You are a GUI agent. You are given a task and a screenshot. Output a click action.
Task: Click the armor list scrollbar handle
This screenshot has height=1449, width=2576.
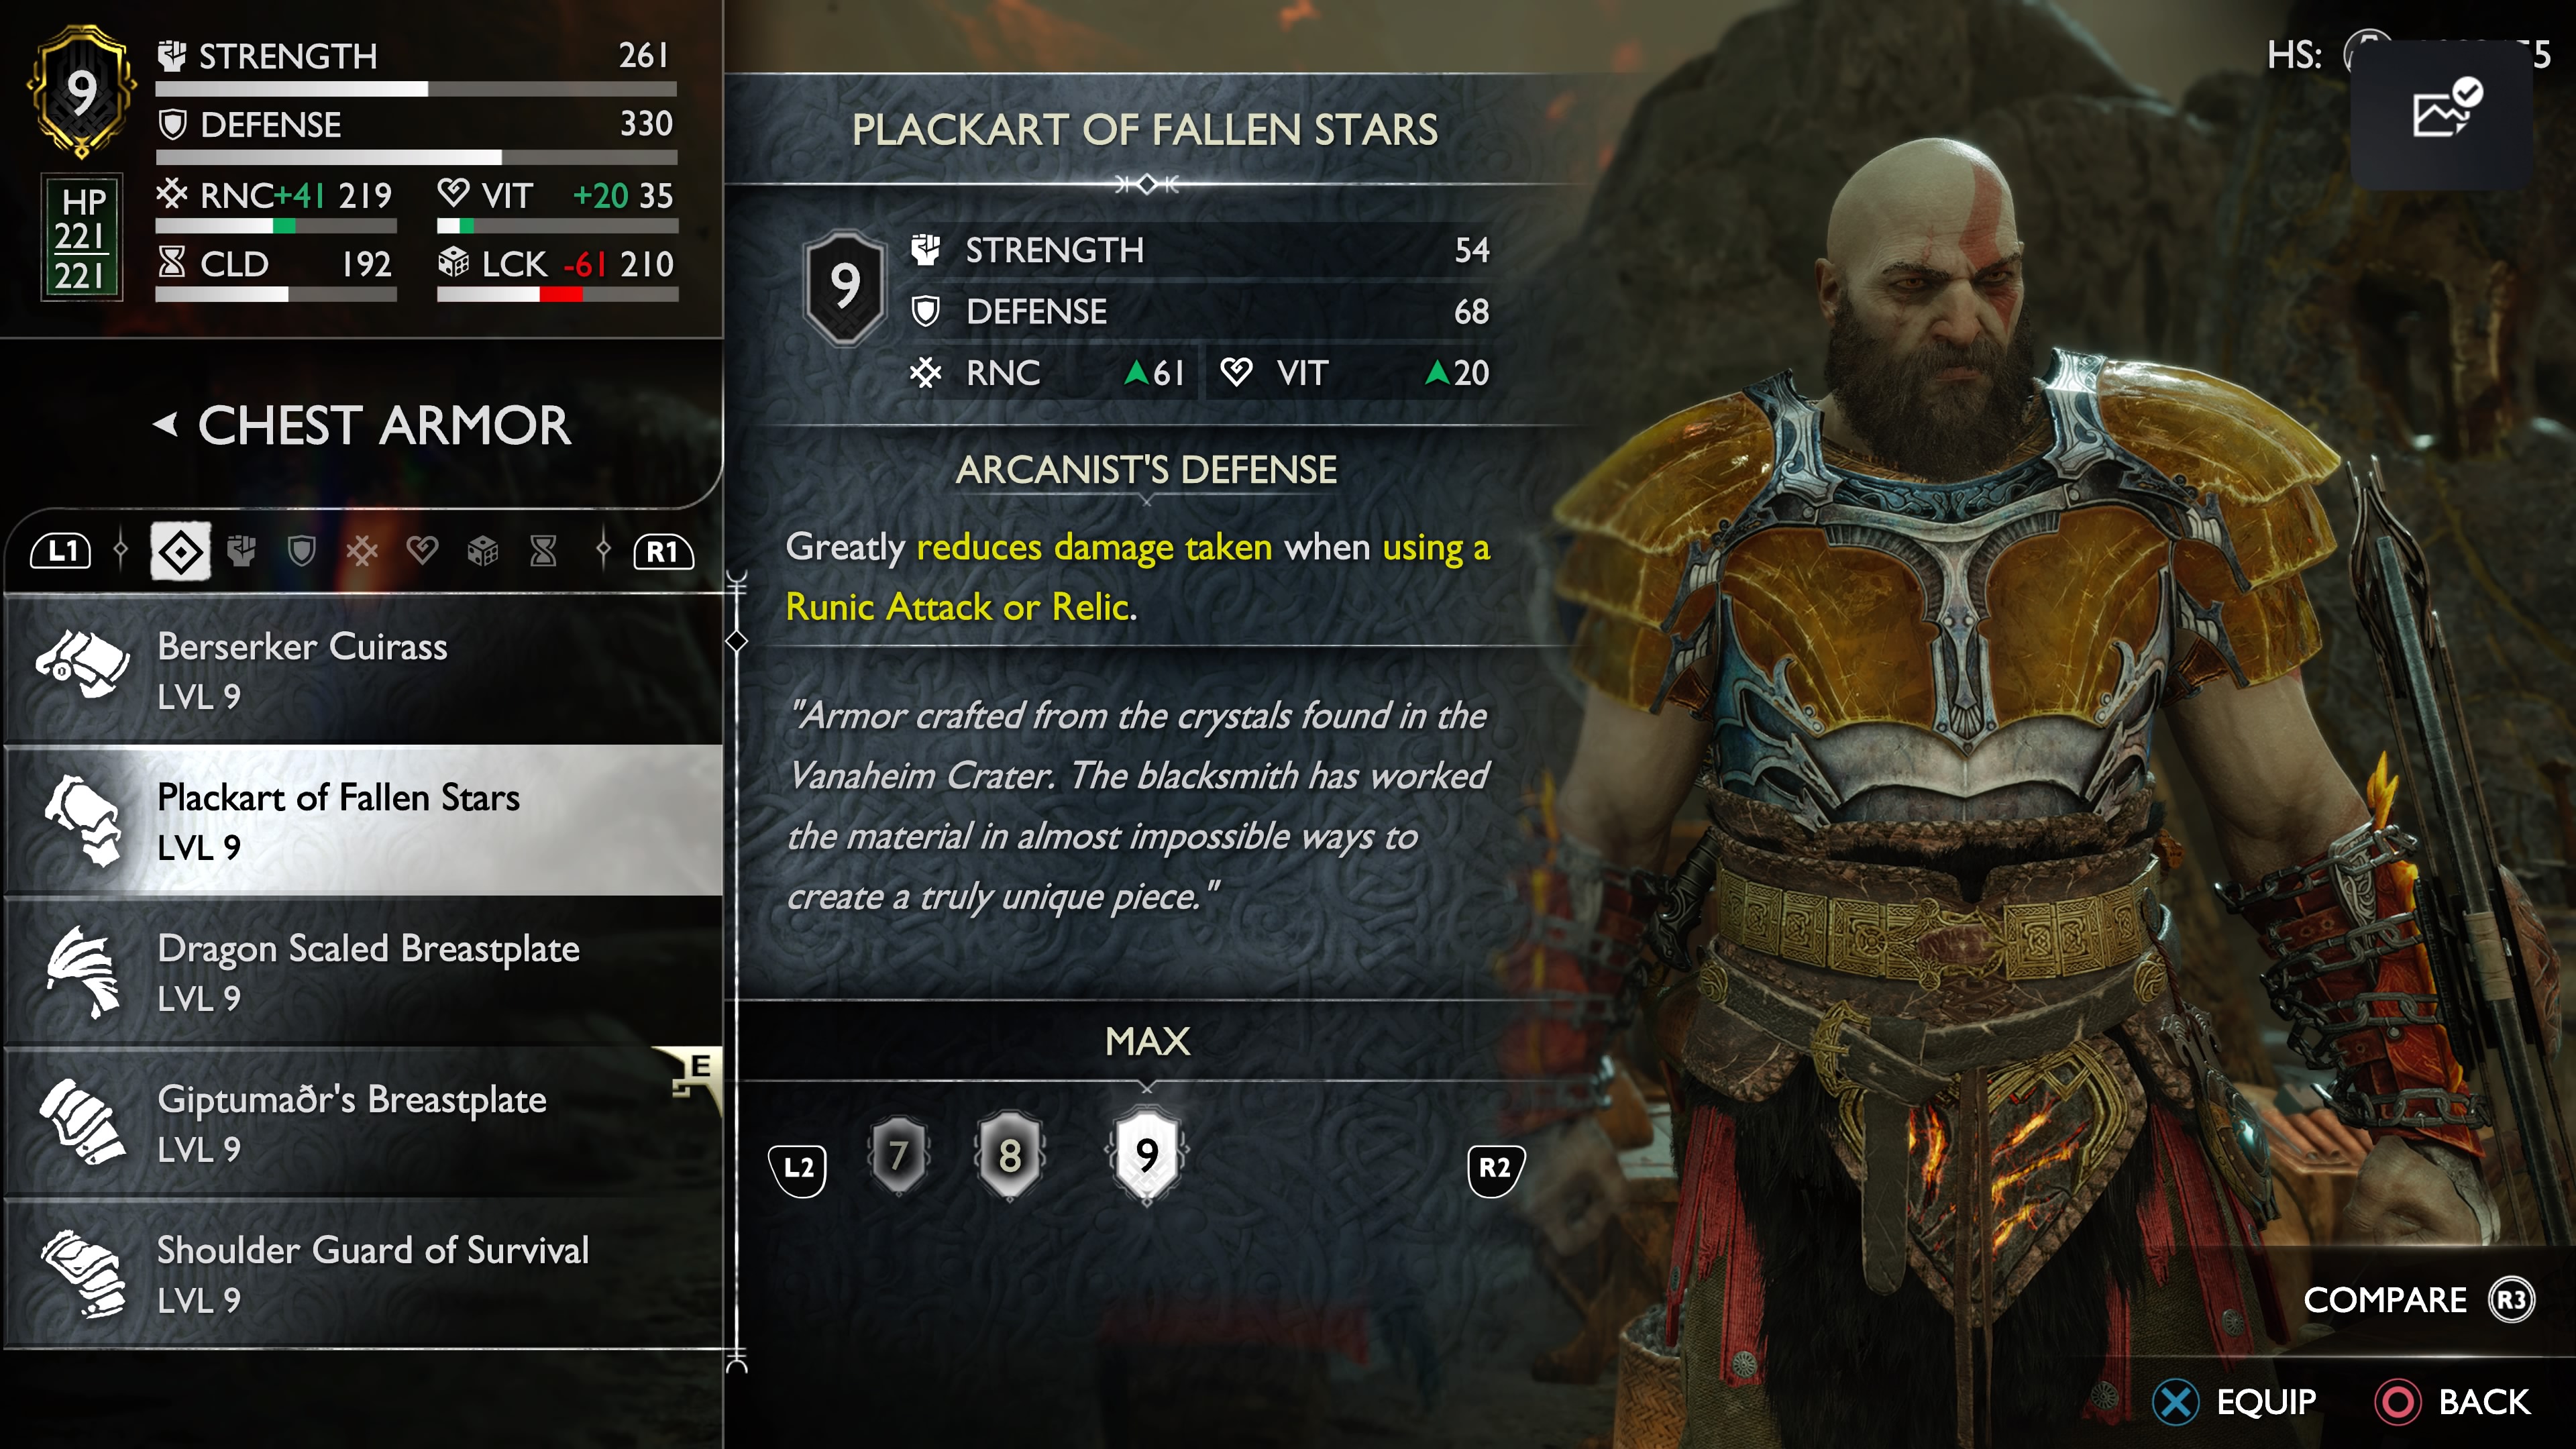(x=737, y=641)
